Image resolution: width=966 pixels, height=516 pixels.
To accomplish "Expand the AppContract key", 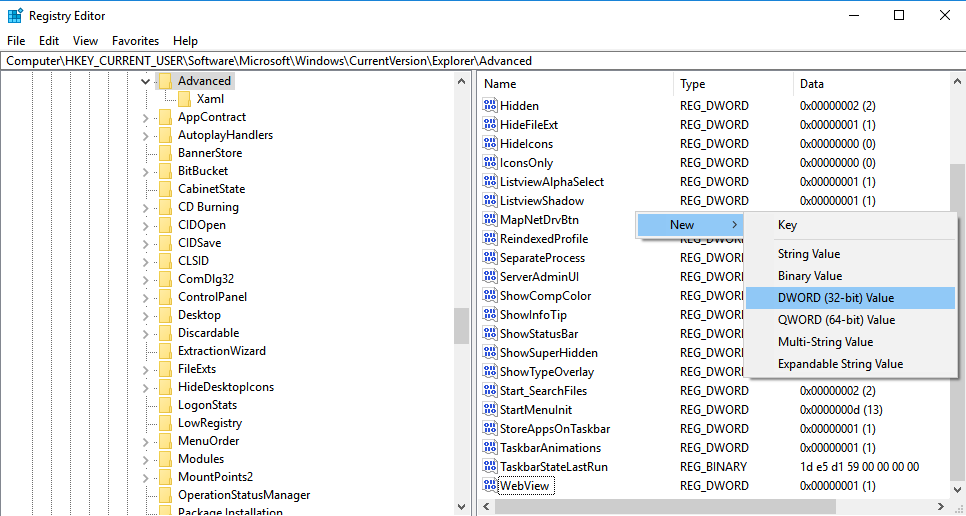I will click(x=145, y=118).
